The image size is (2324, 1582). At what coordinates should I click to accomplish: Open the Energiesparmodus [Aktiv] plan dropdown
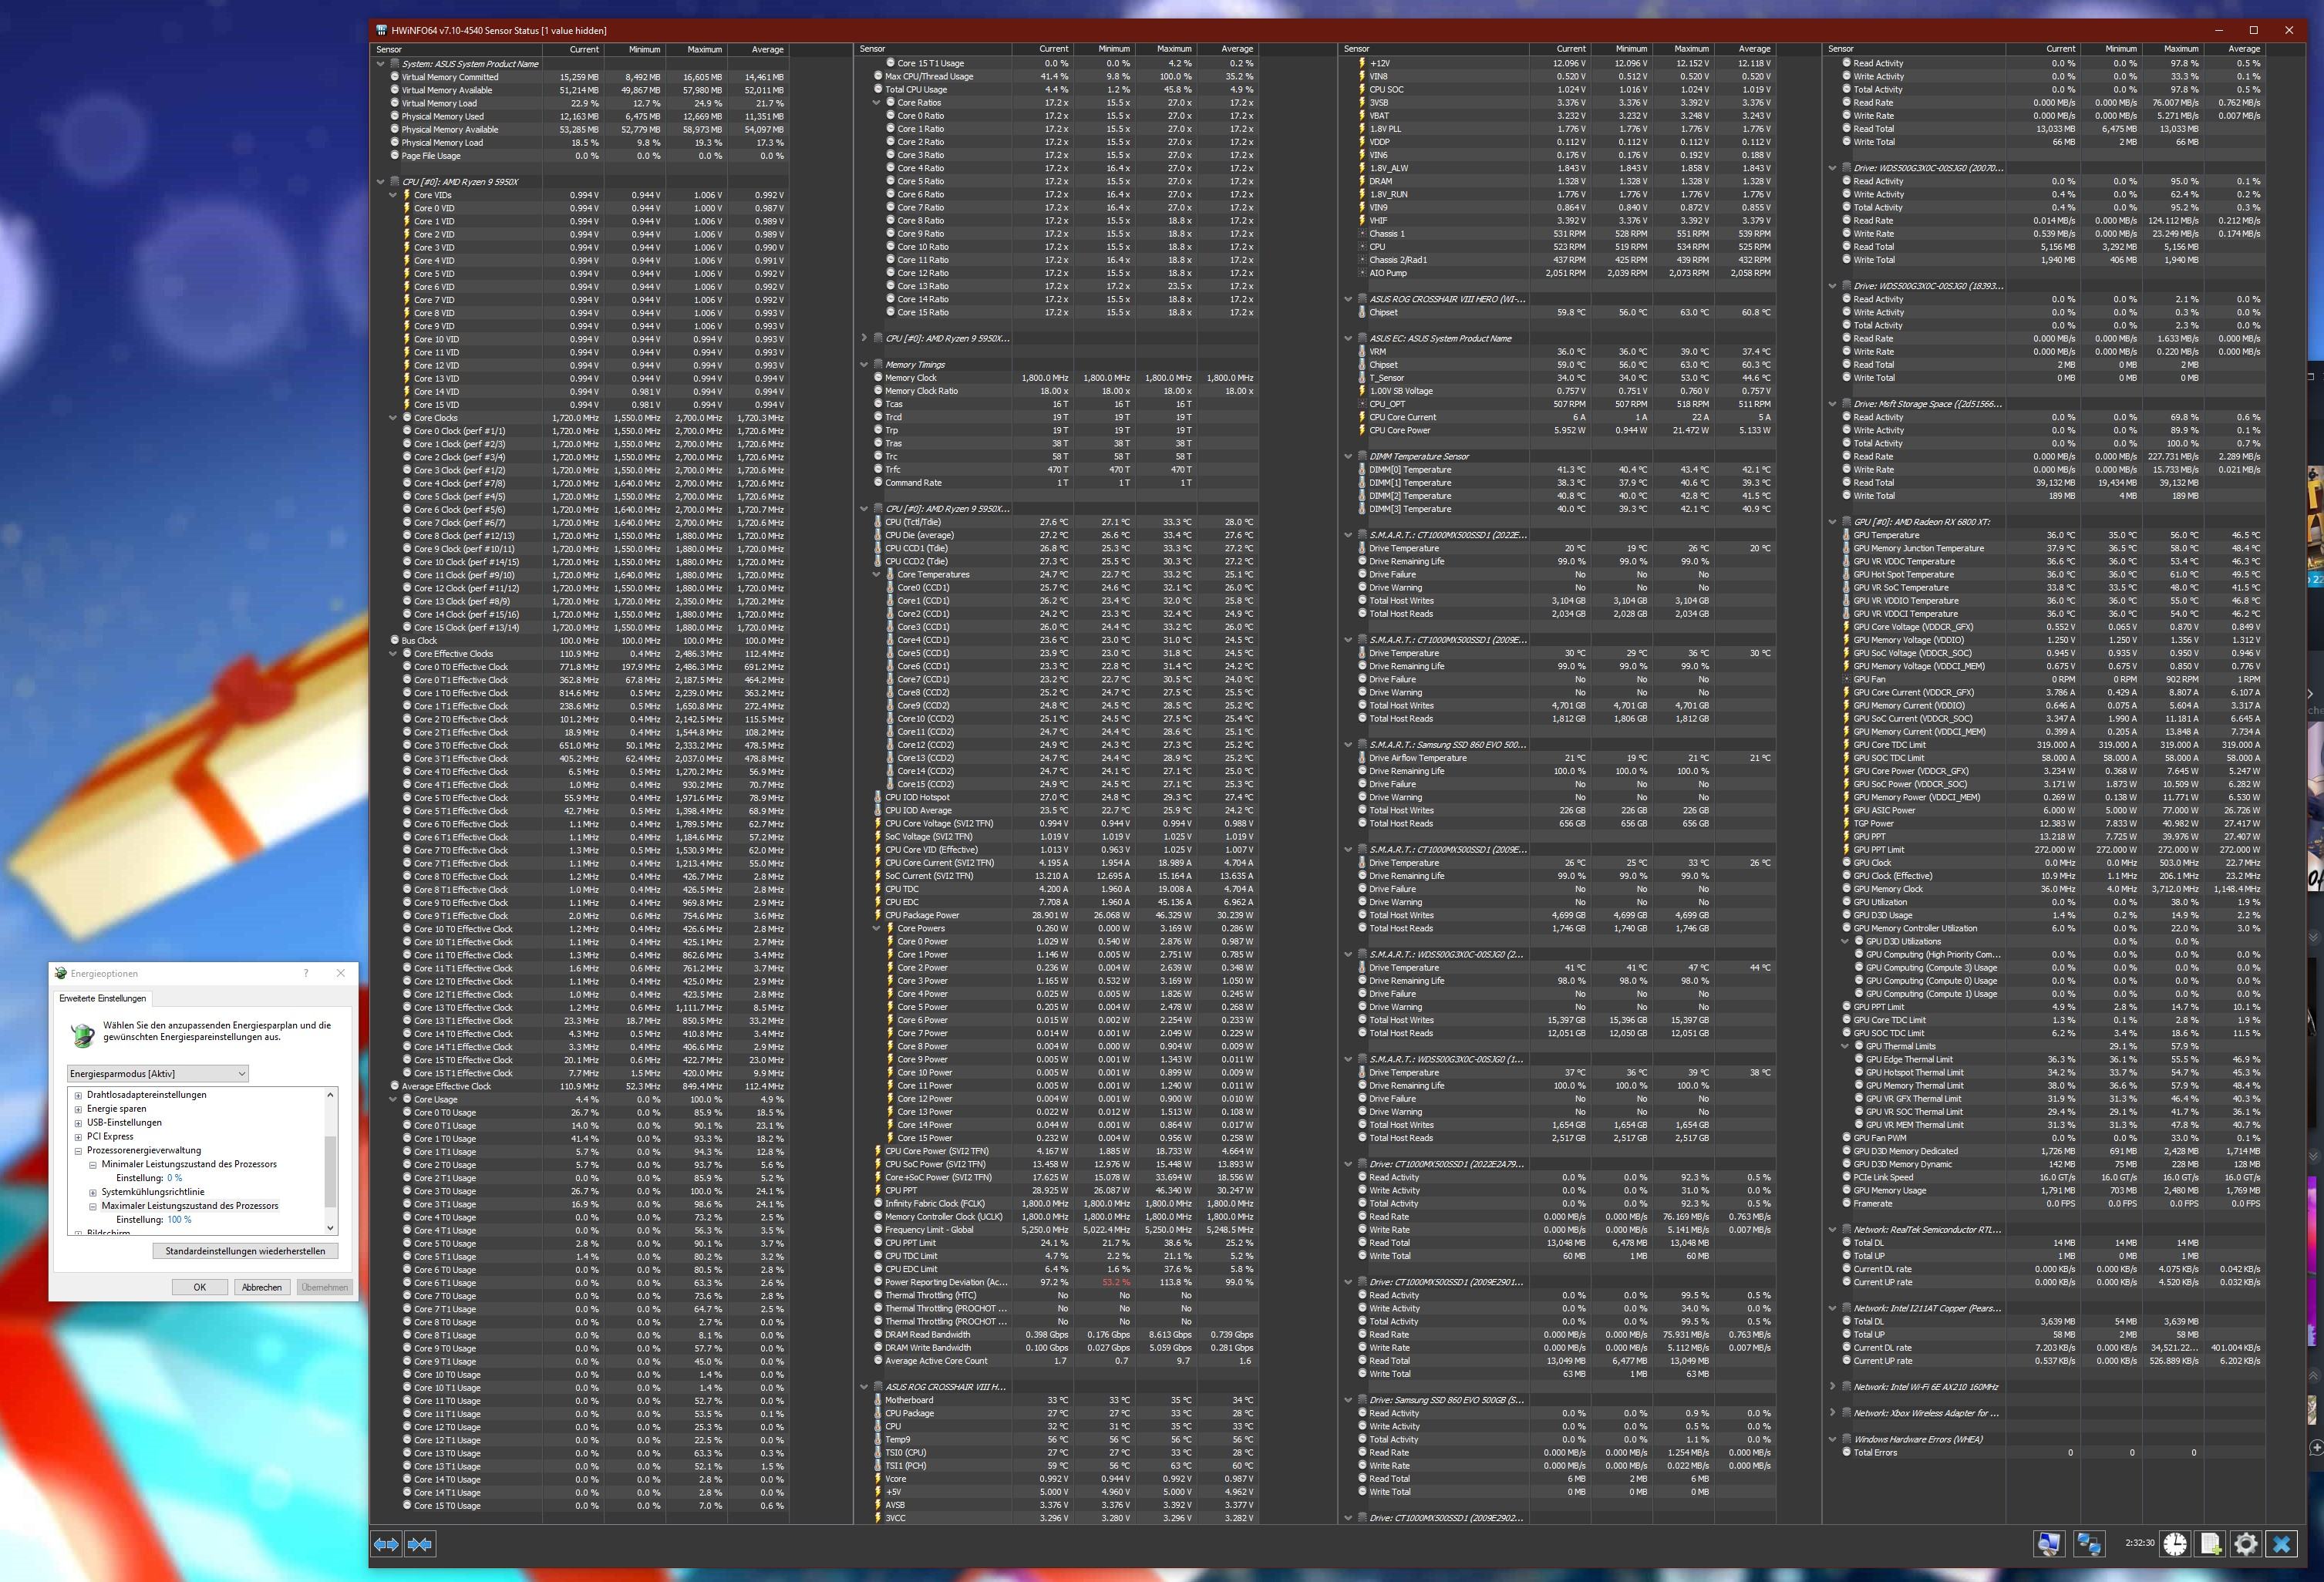click(x=158, y=1073)
